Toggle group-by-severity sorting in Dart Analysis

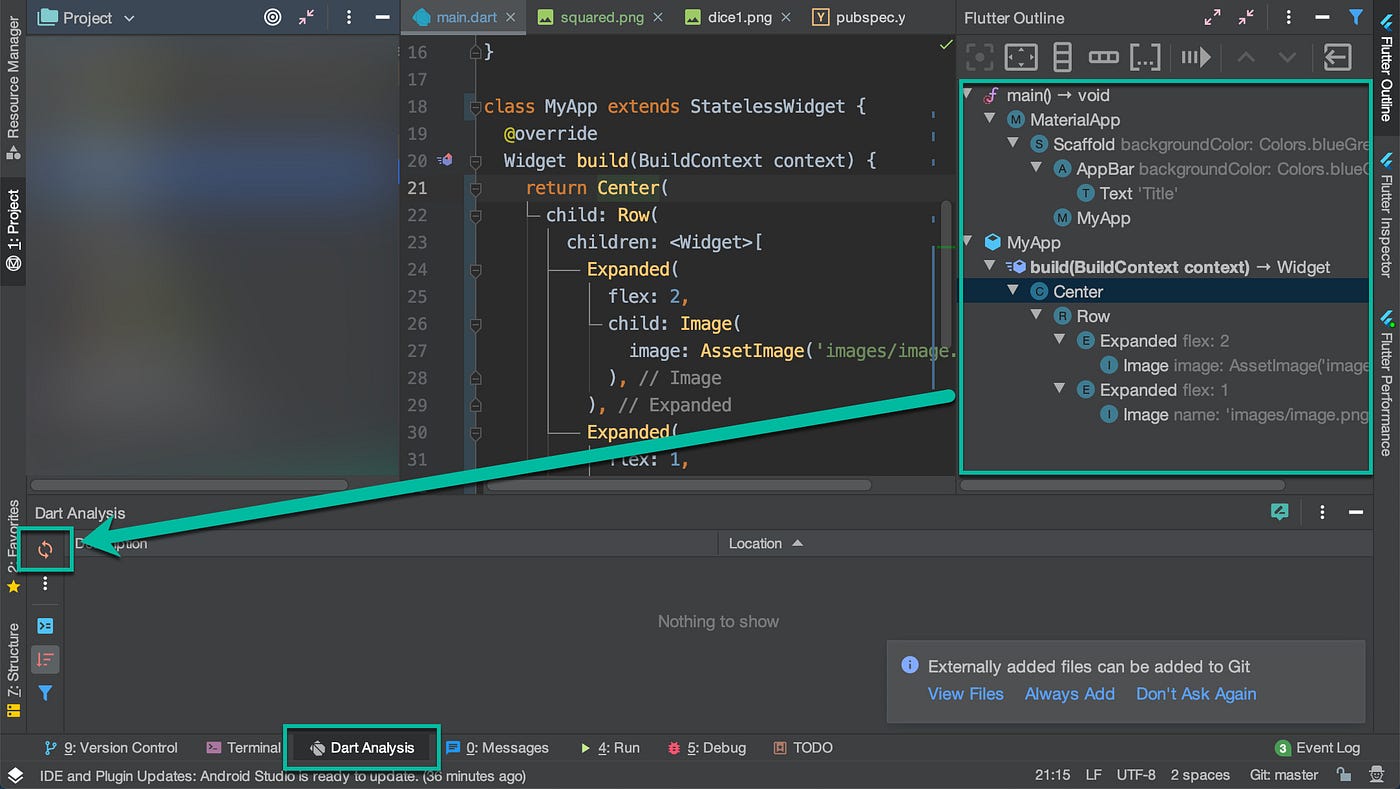pyautogui.click(x=44, y=659)
